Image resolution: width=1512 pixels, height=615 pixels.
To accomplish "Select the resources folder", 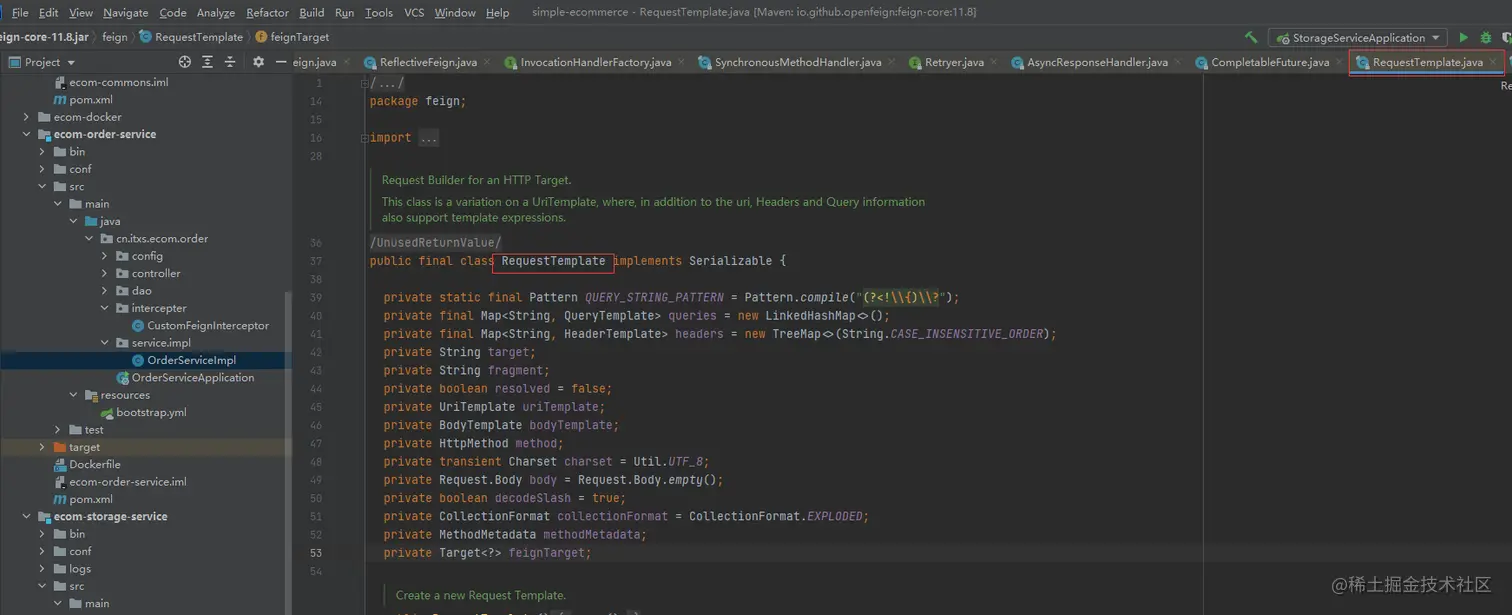I will pos(125,395).
